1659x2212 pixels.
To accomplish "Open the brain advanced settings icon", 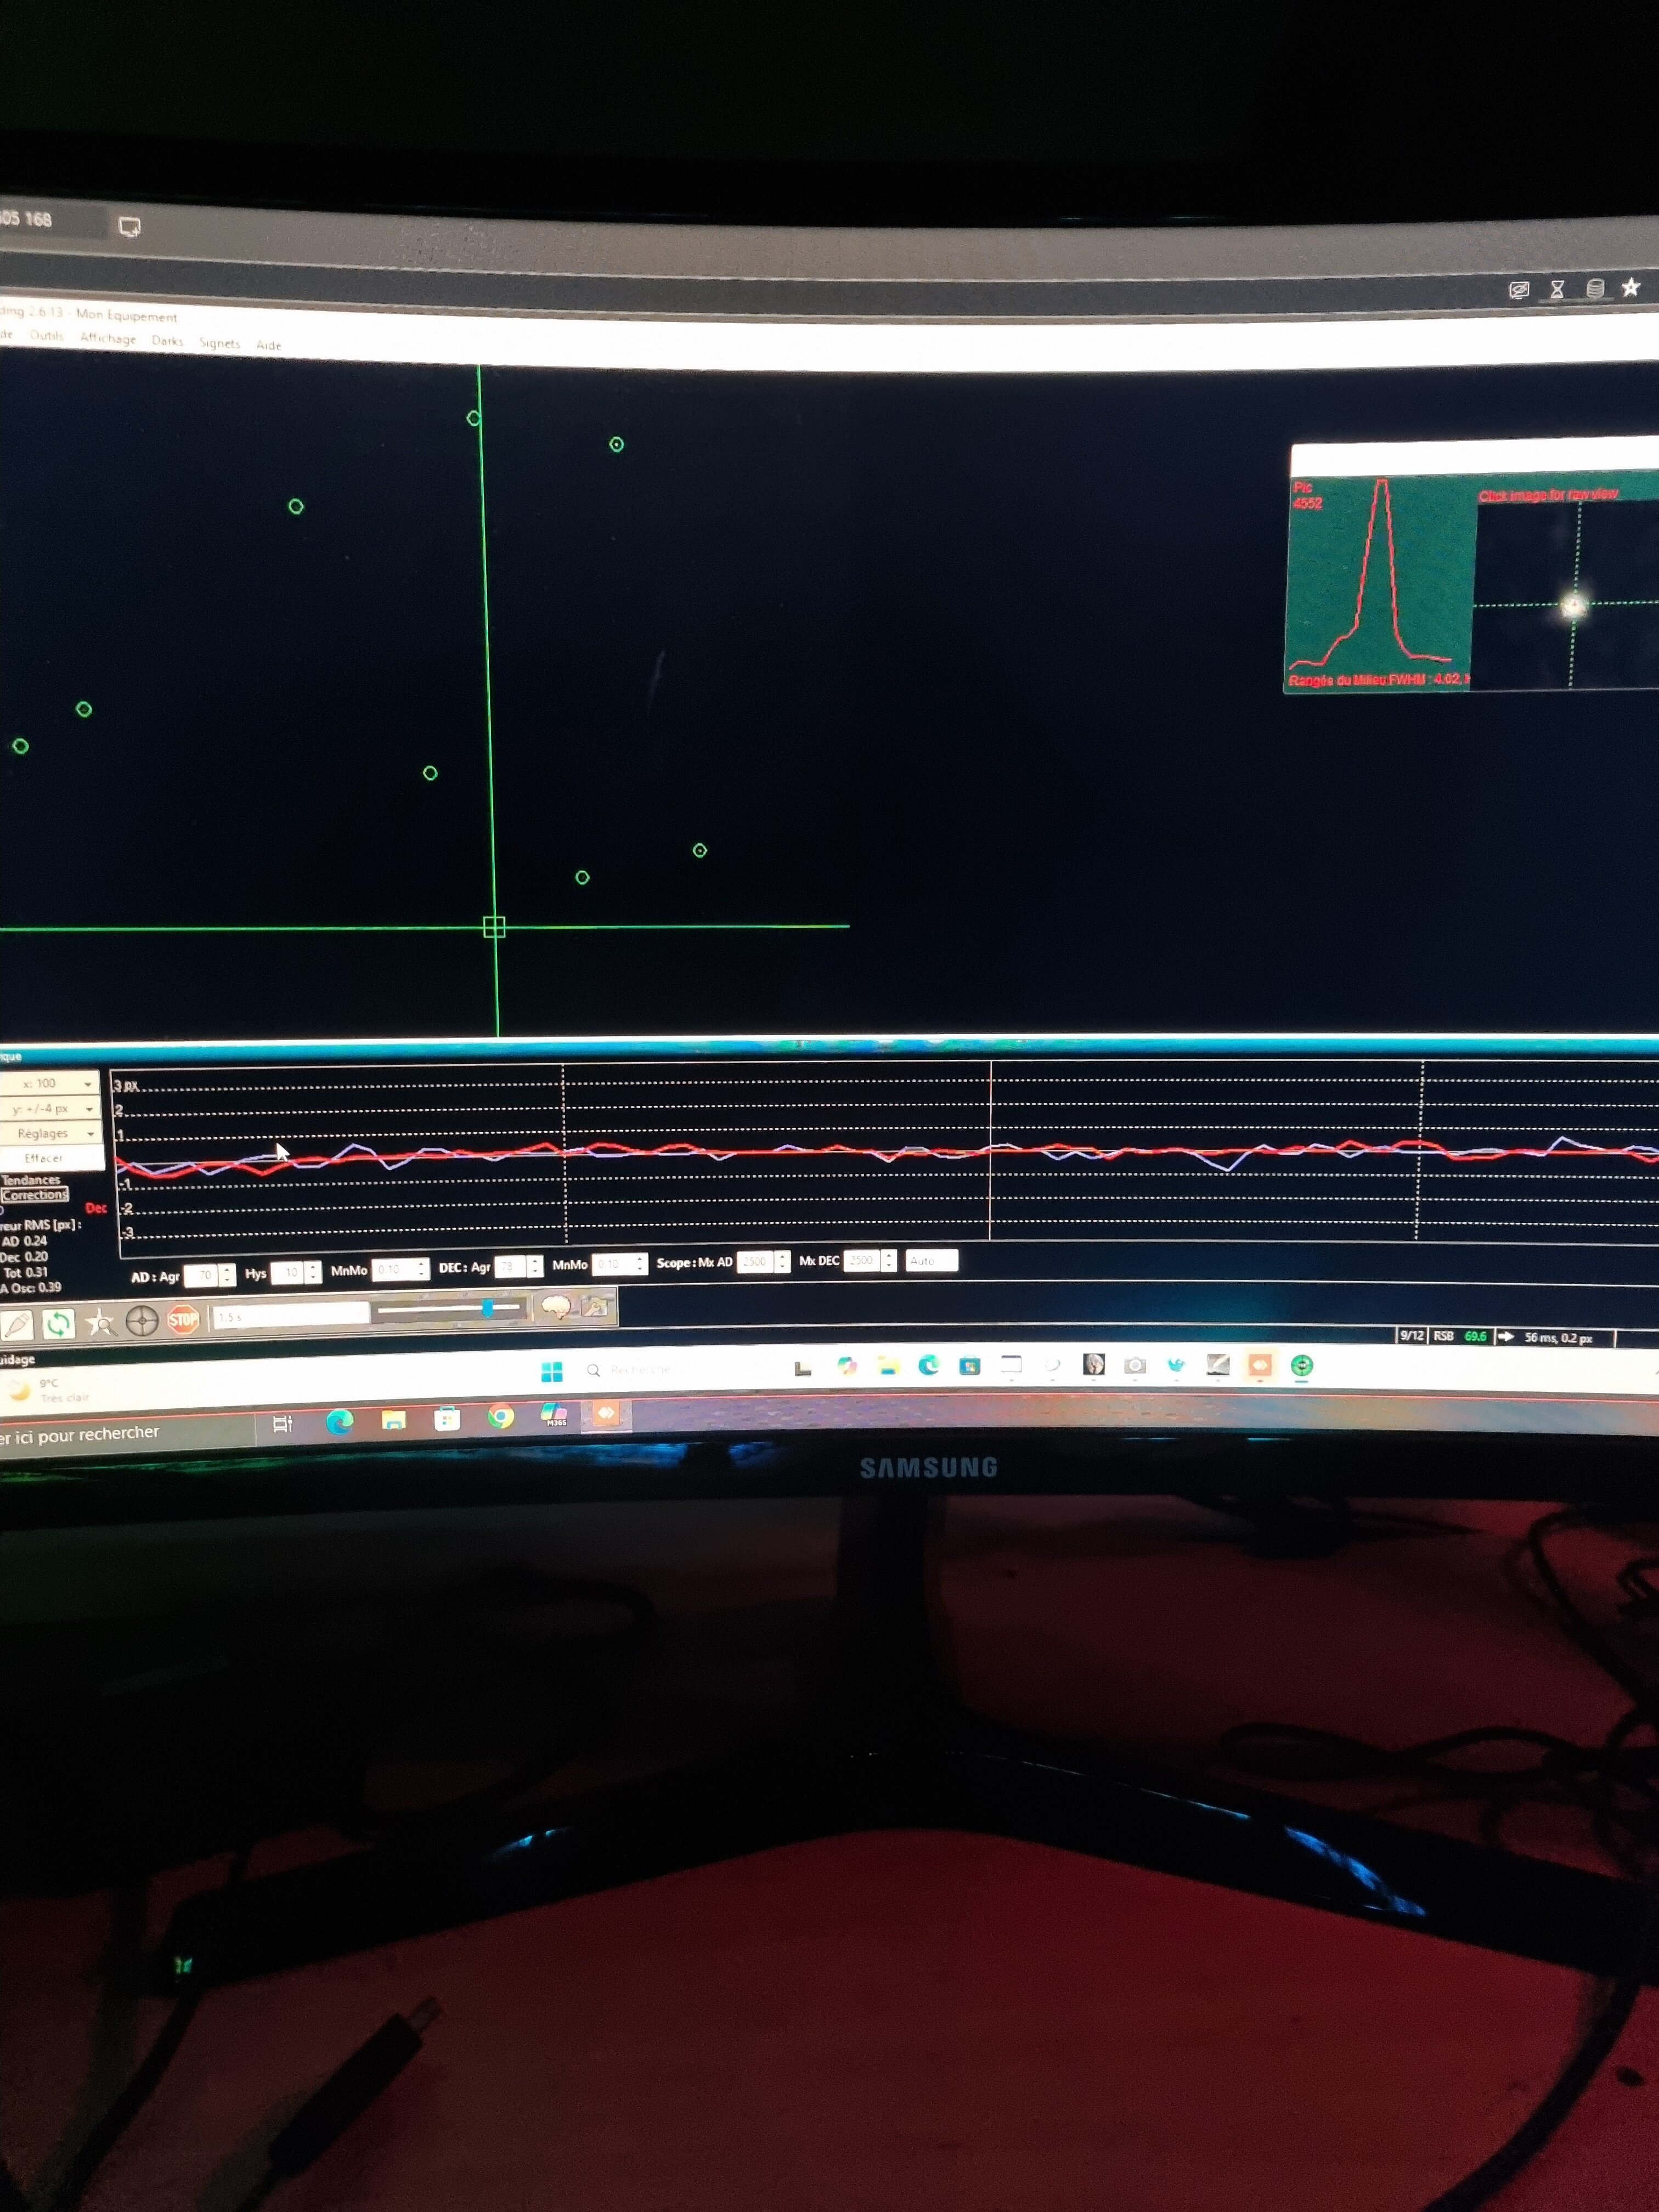I will tap(556, 1307).
